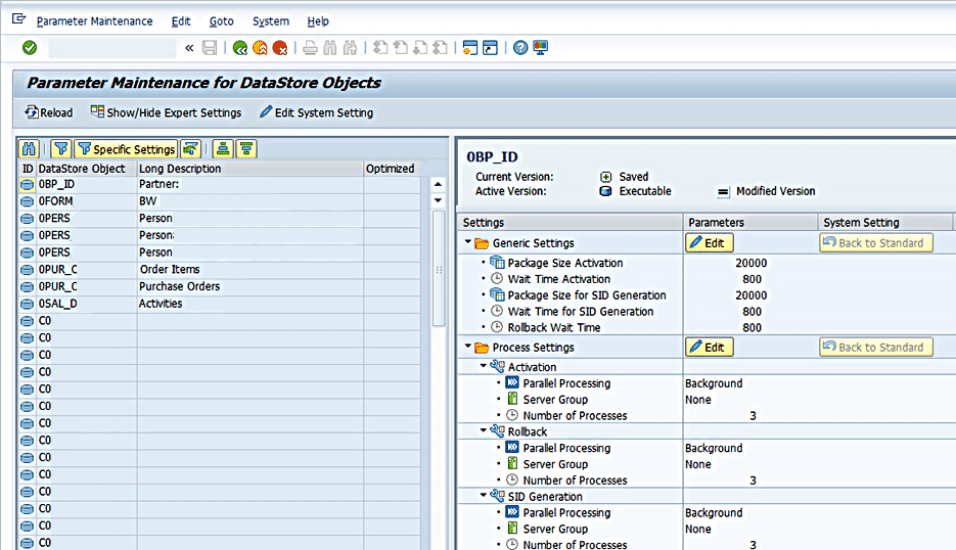This screenshot has width=956, height=550.
Task: Click Edit System Setting button
Action: coord(316,113)
